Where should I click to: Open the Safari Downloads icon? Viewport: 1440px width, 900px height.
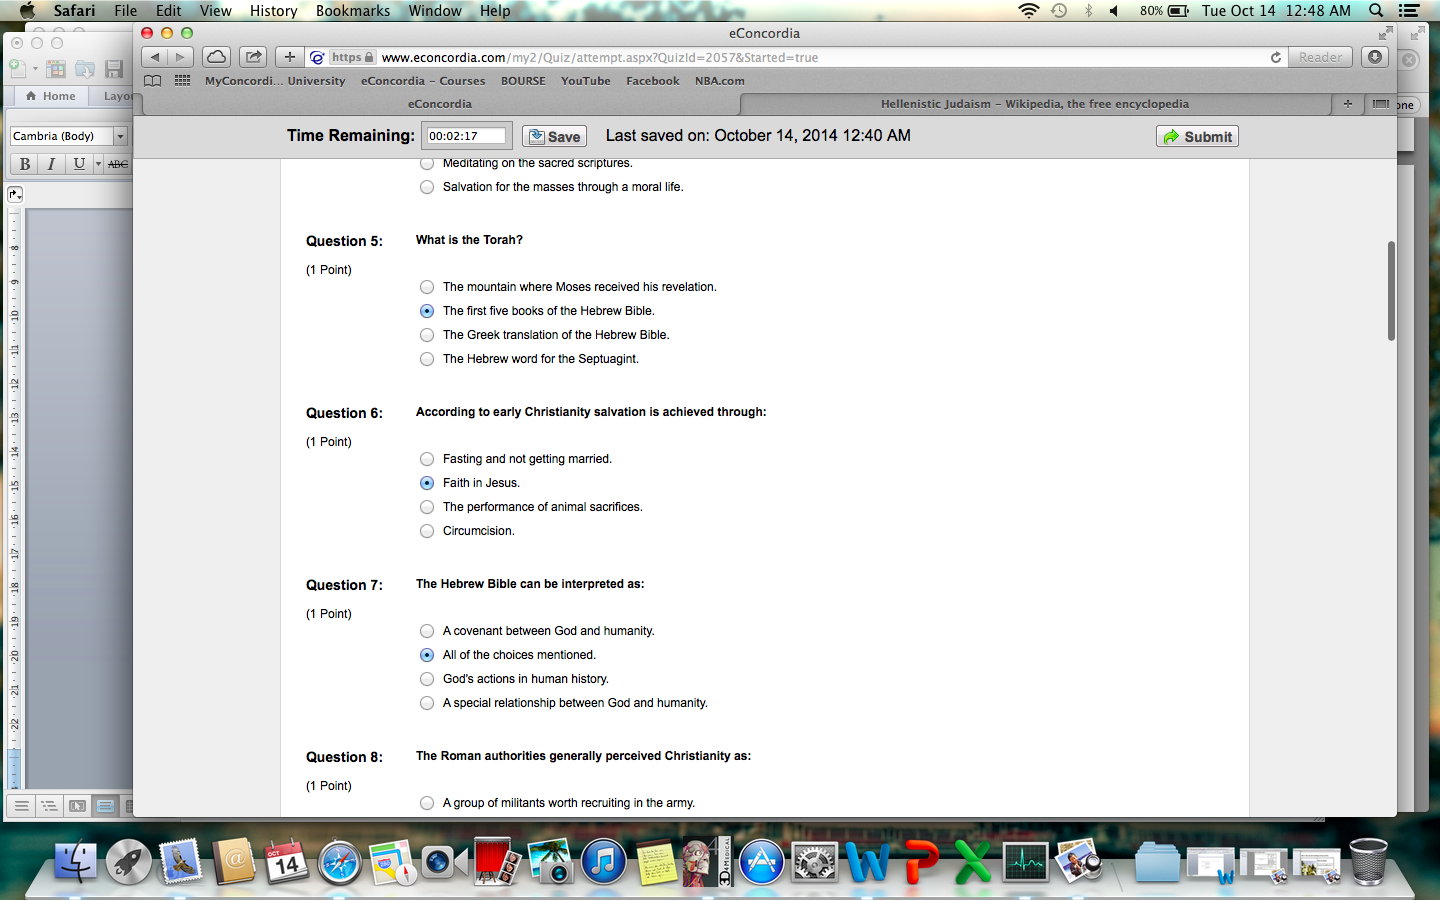point(1375,57)
